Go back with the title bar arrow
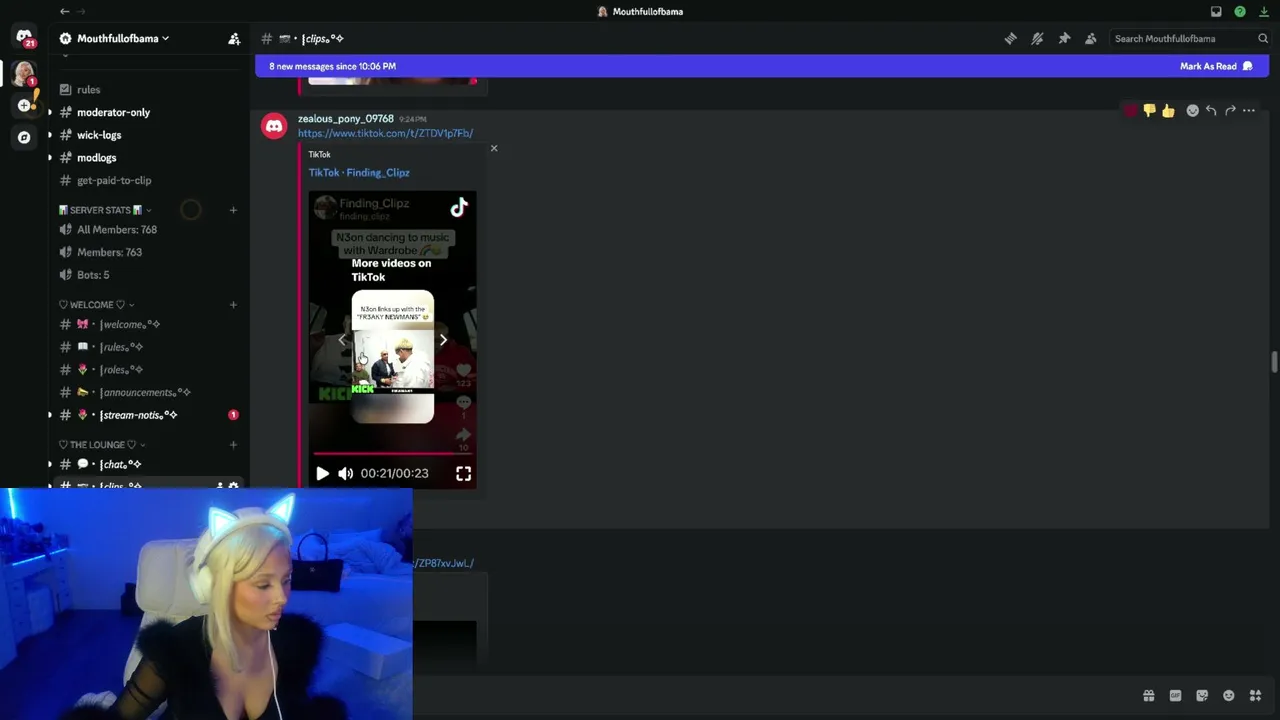1280x720 pixels. [64, 12]
